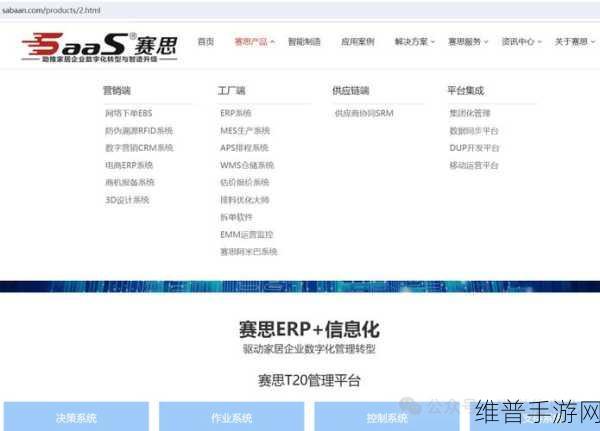
Task: Open the MES生产系统 link
Action: 245,131
